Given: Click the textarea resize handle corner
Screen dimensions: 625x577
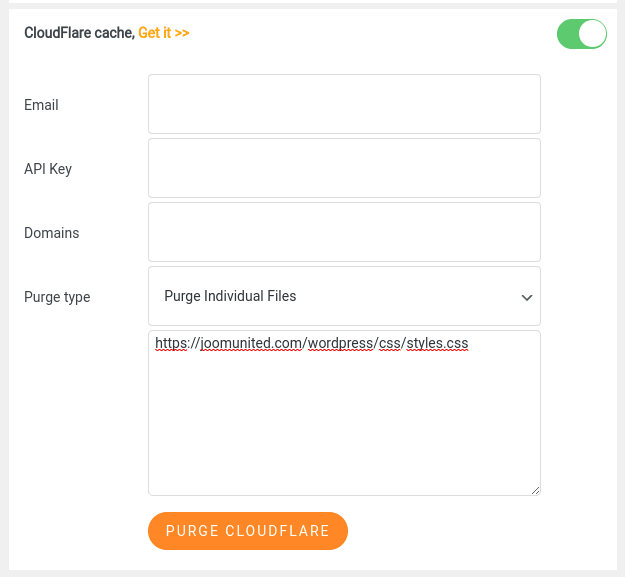Looking at the screenshot, I should (x=535, y=489).
